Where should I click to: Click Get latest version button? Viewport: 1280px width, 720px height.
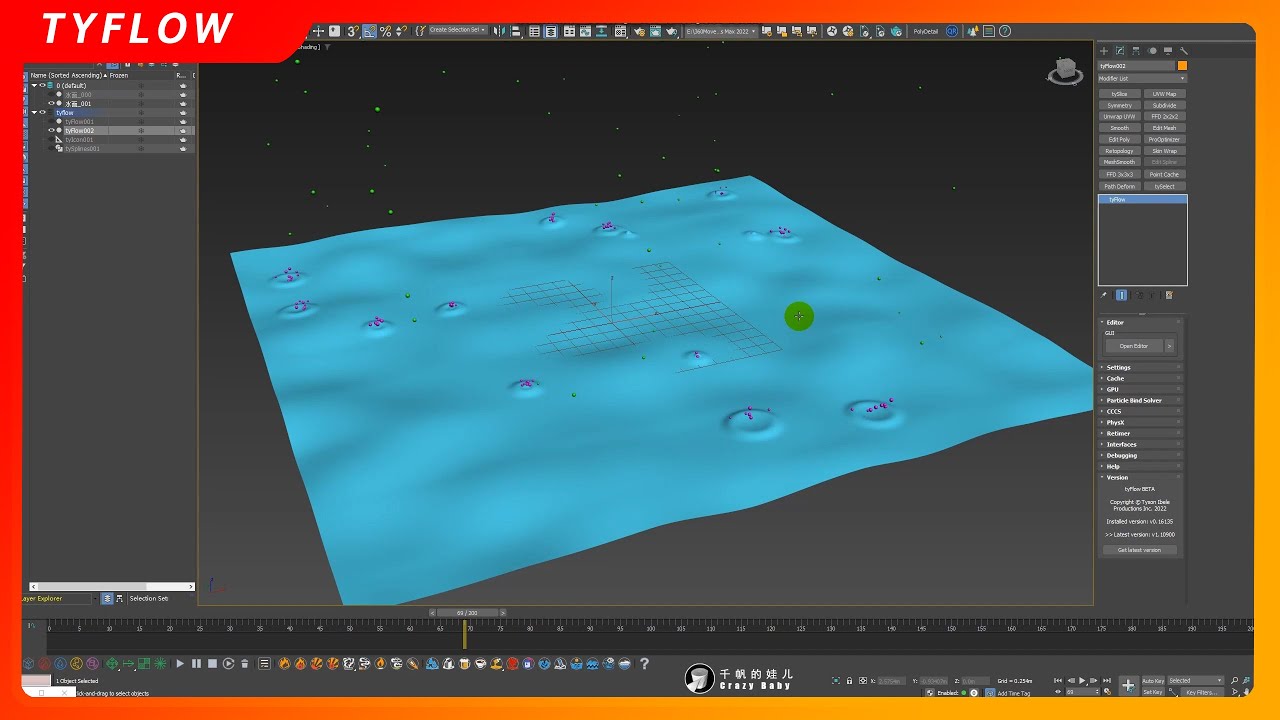click(x=1139, y=550)
